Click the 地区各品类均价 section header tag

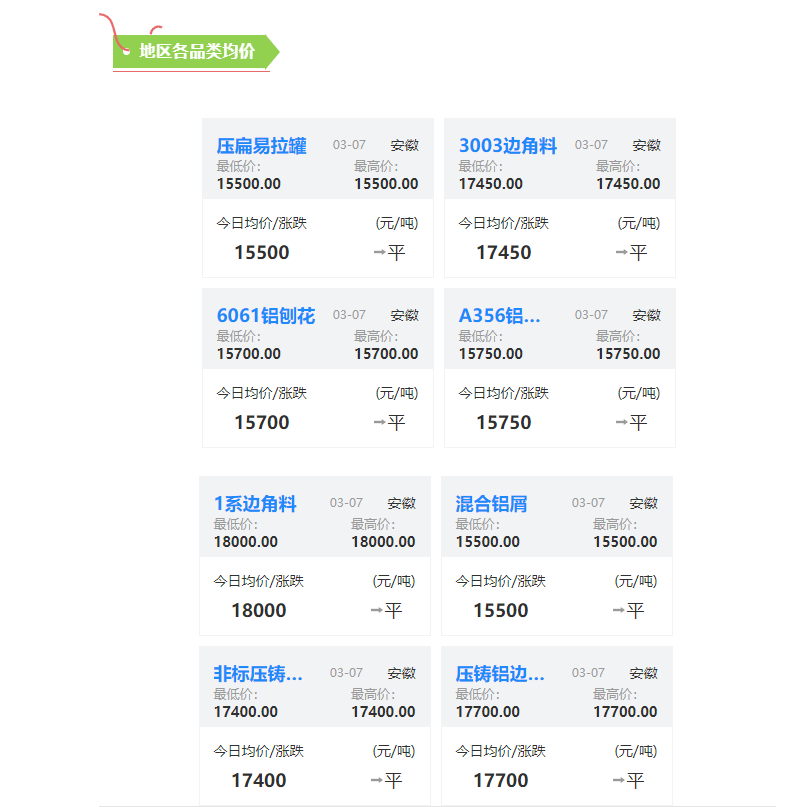[x=196, y=51]
